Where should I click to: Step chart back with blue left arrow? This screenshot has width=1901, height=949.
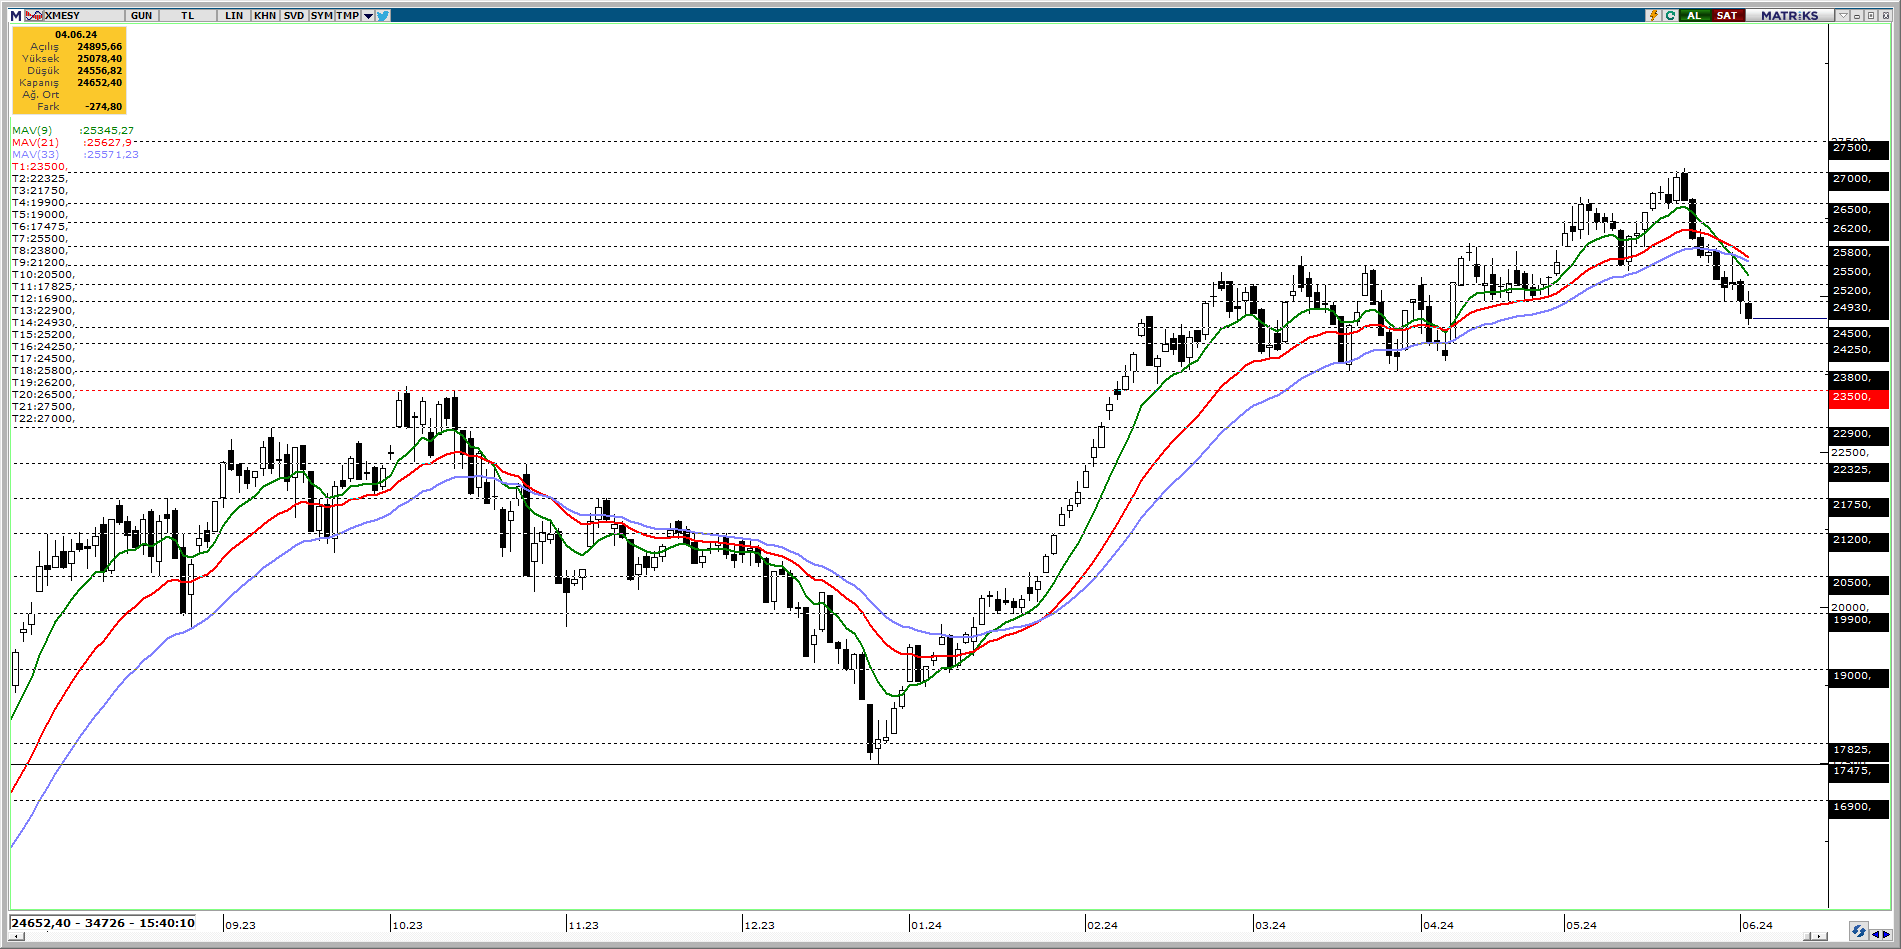click(1875, 934)
